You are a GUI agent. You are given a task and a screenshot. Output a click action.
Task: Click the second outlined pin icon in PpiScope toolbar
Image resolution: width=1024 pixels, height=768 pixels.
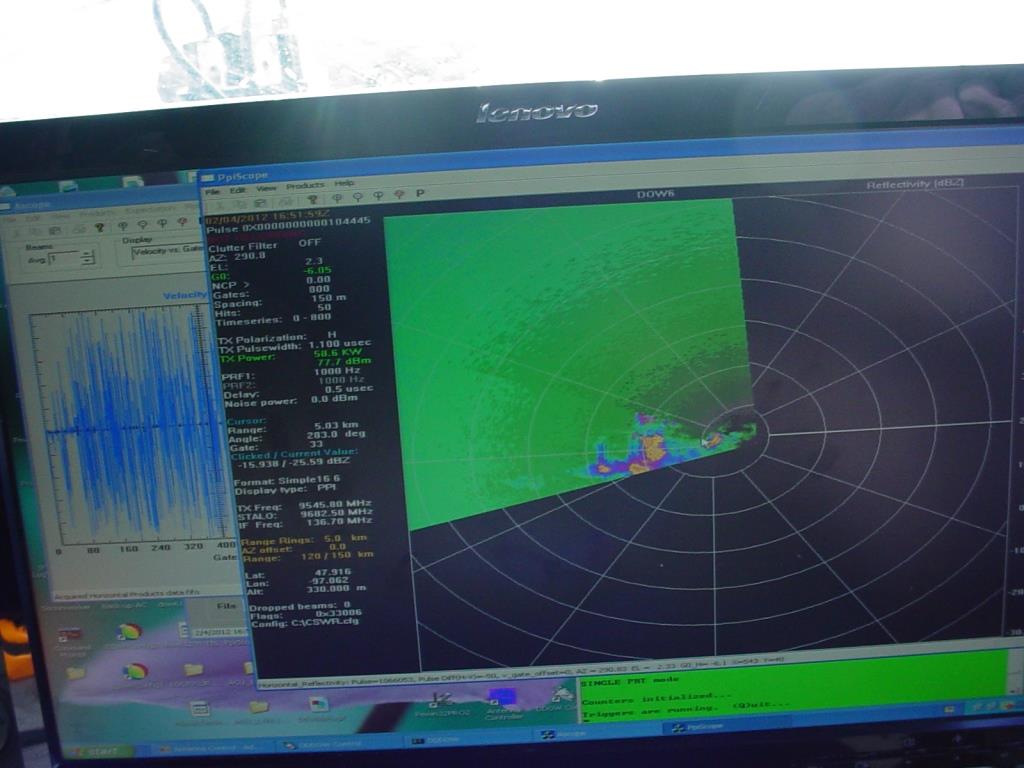click(x=358, y=197)
